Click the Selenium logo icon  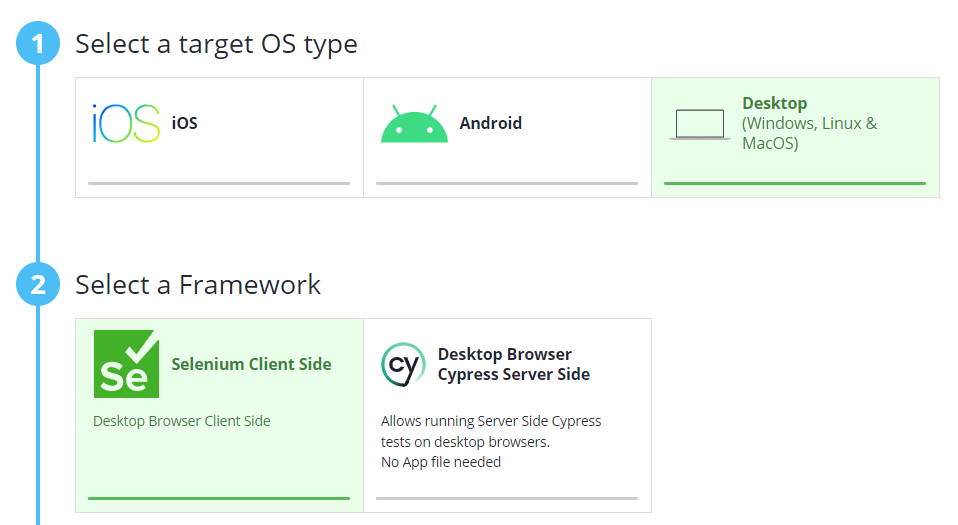tap(126, 364)
